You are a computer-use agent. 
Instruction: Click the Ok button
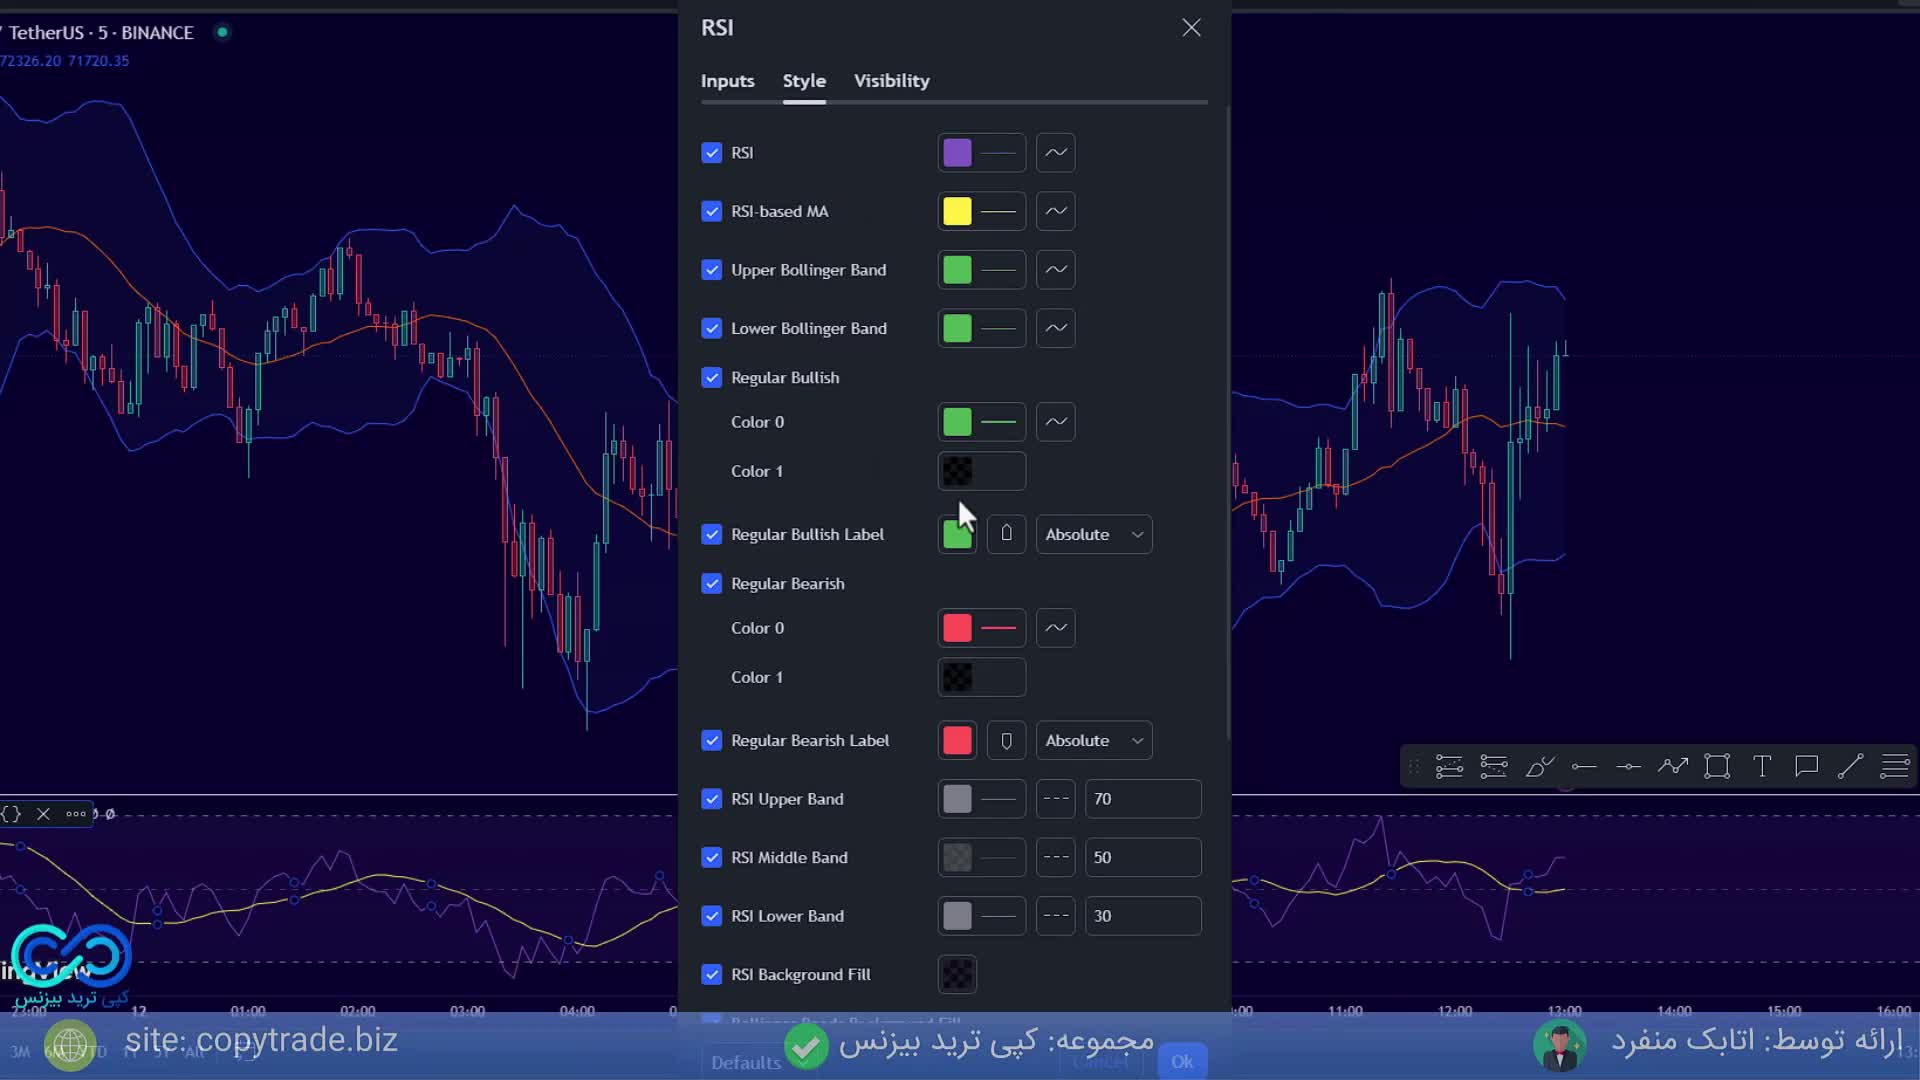1182,1062
